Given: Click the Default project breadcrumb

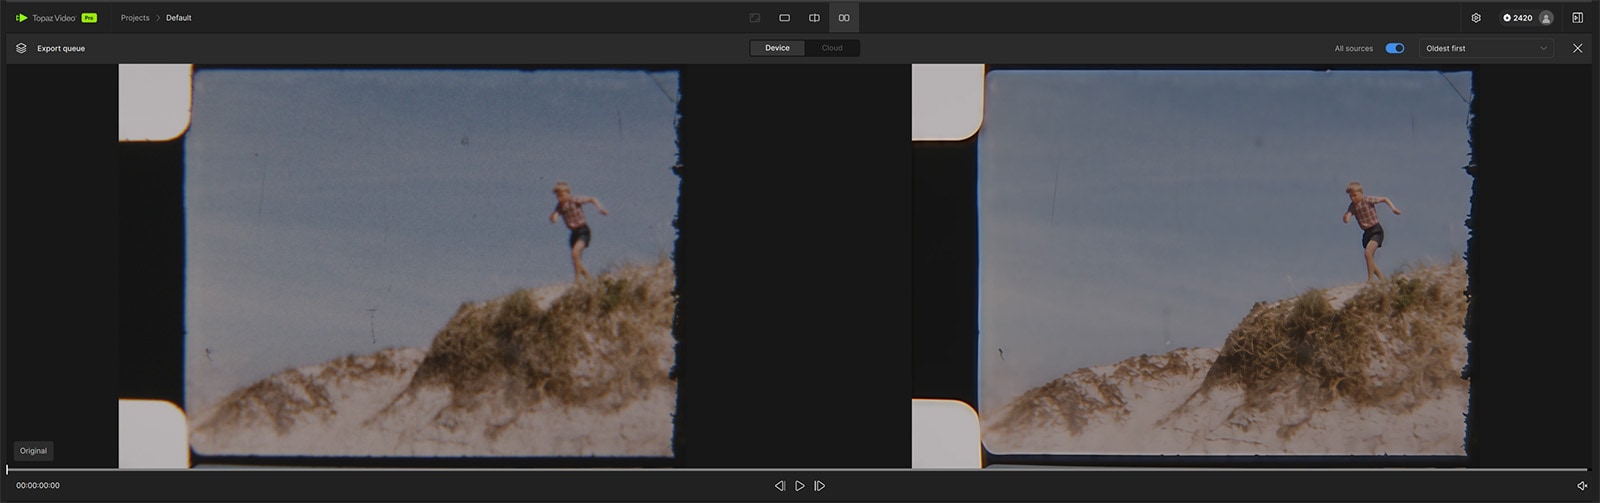Looking at the screenshot, I should tap(179, 18).
